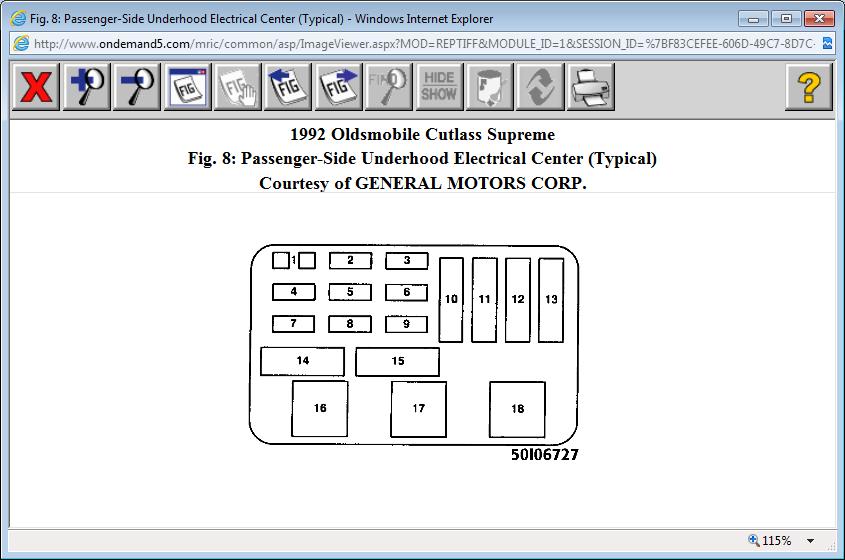Click the greyed paint bucket icon
The image size is (845, 560).
click(489, 87)
